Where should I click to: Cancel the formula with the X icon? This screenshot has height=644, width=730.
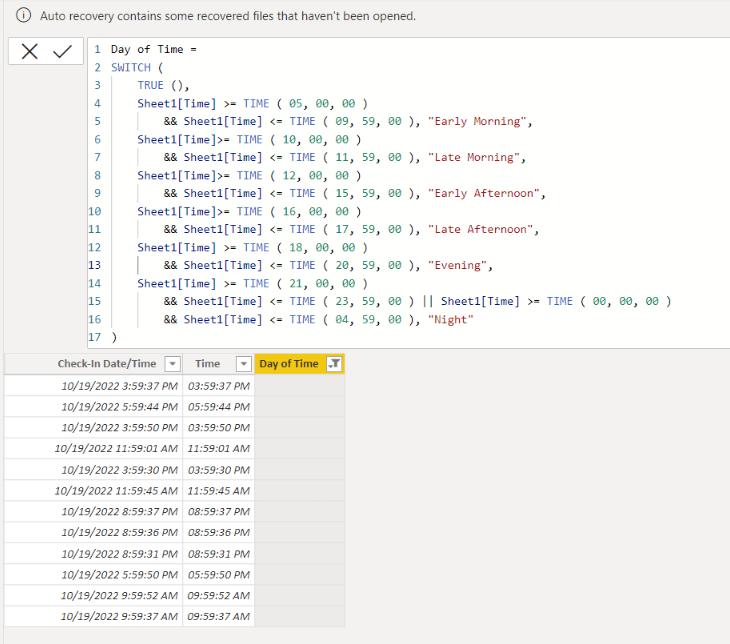29,51
